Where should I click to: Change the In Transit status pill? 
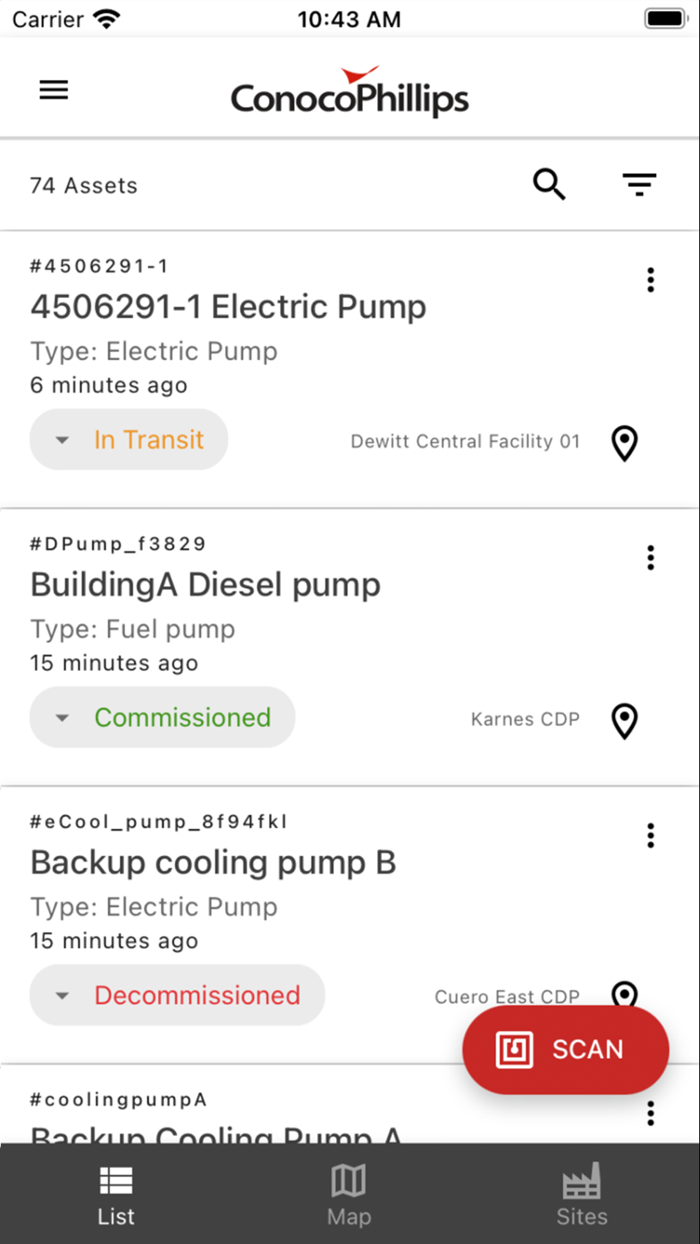point(128,439)
